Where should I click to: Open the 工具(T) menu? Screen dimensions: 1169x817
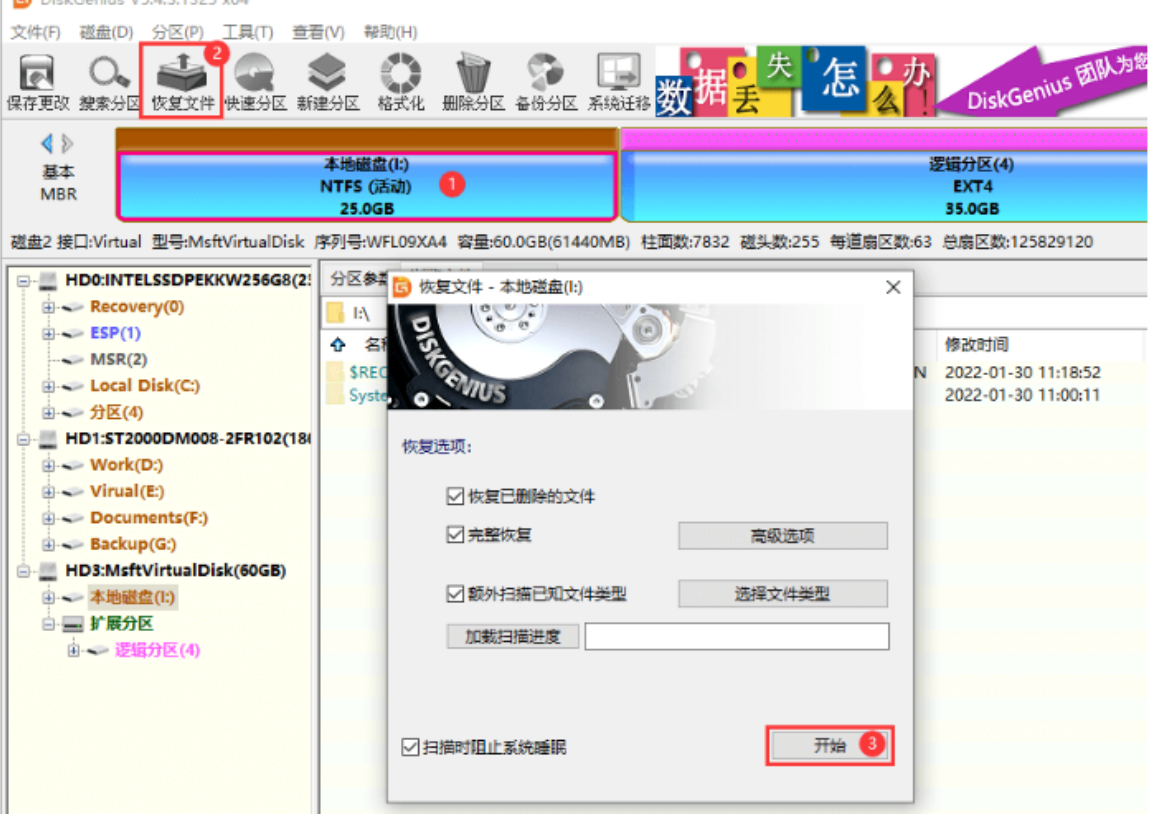click(248, 32)
